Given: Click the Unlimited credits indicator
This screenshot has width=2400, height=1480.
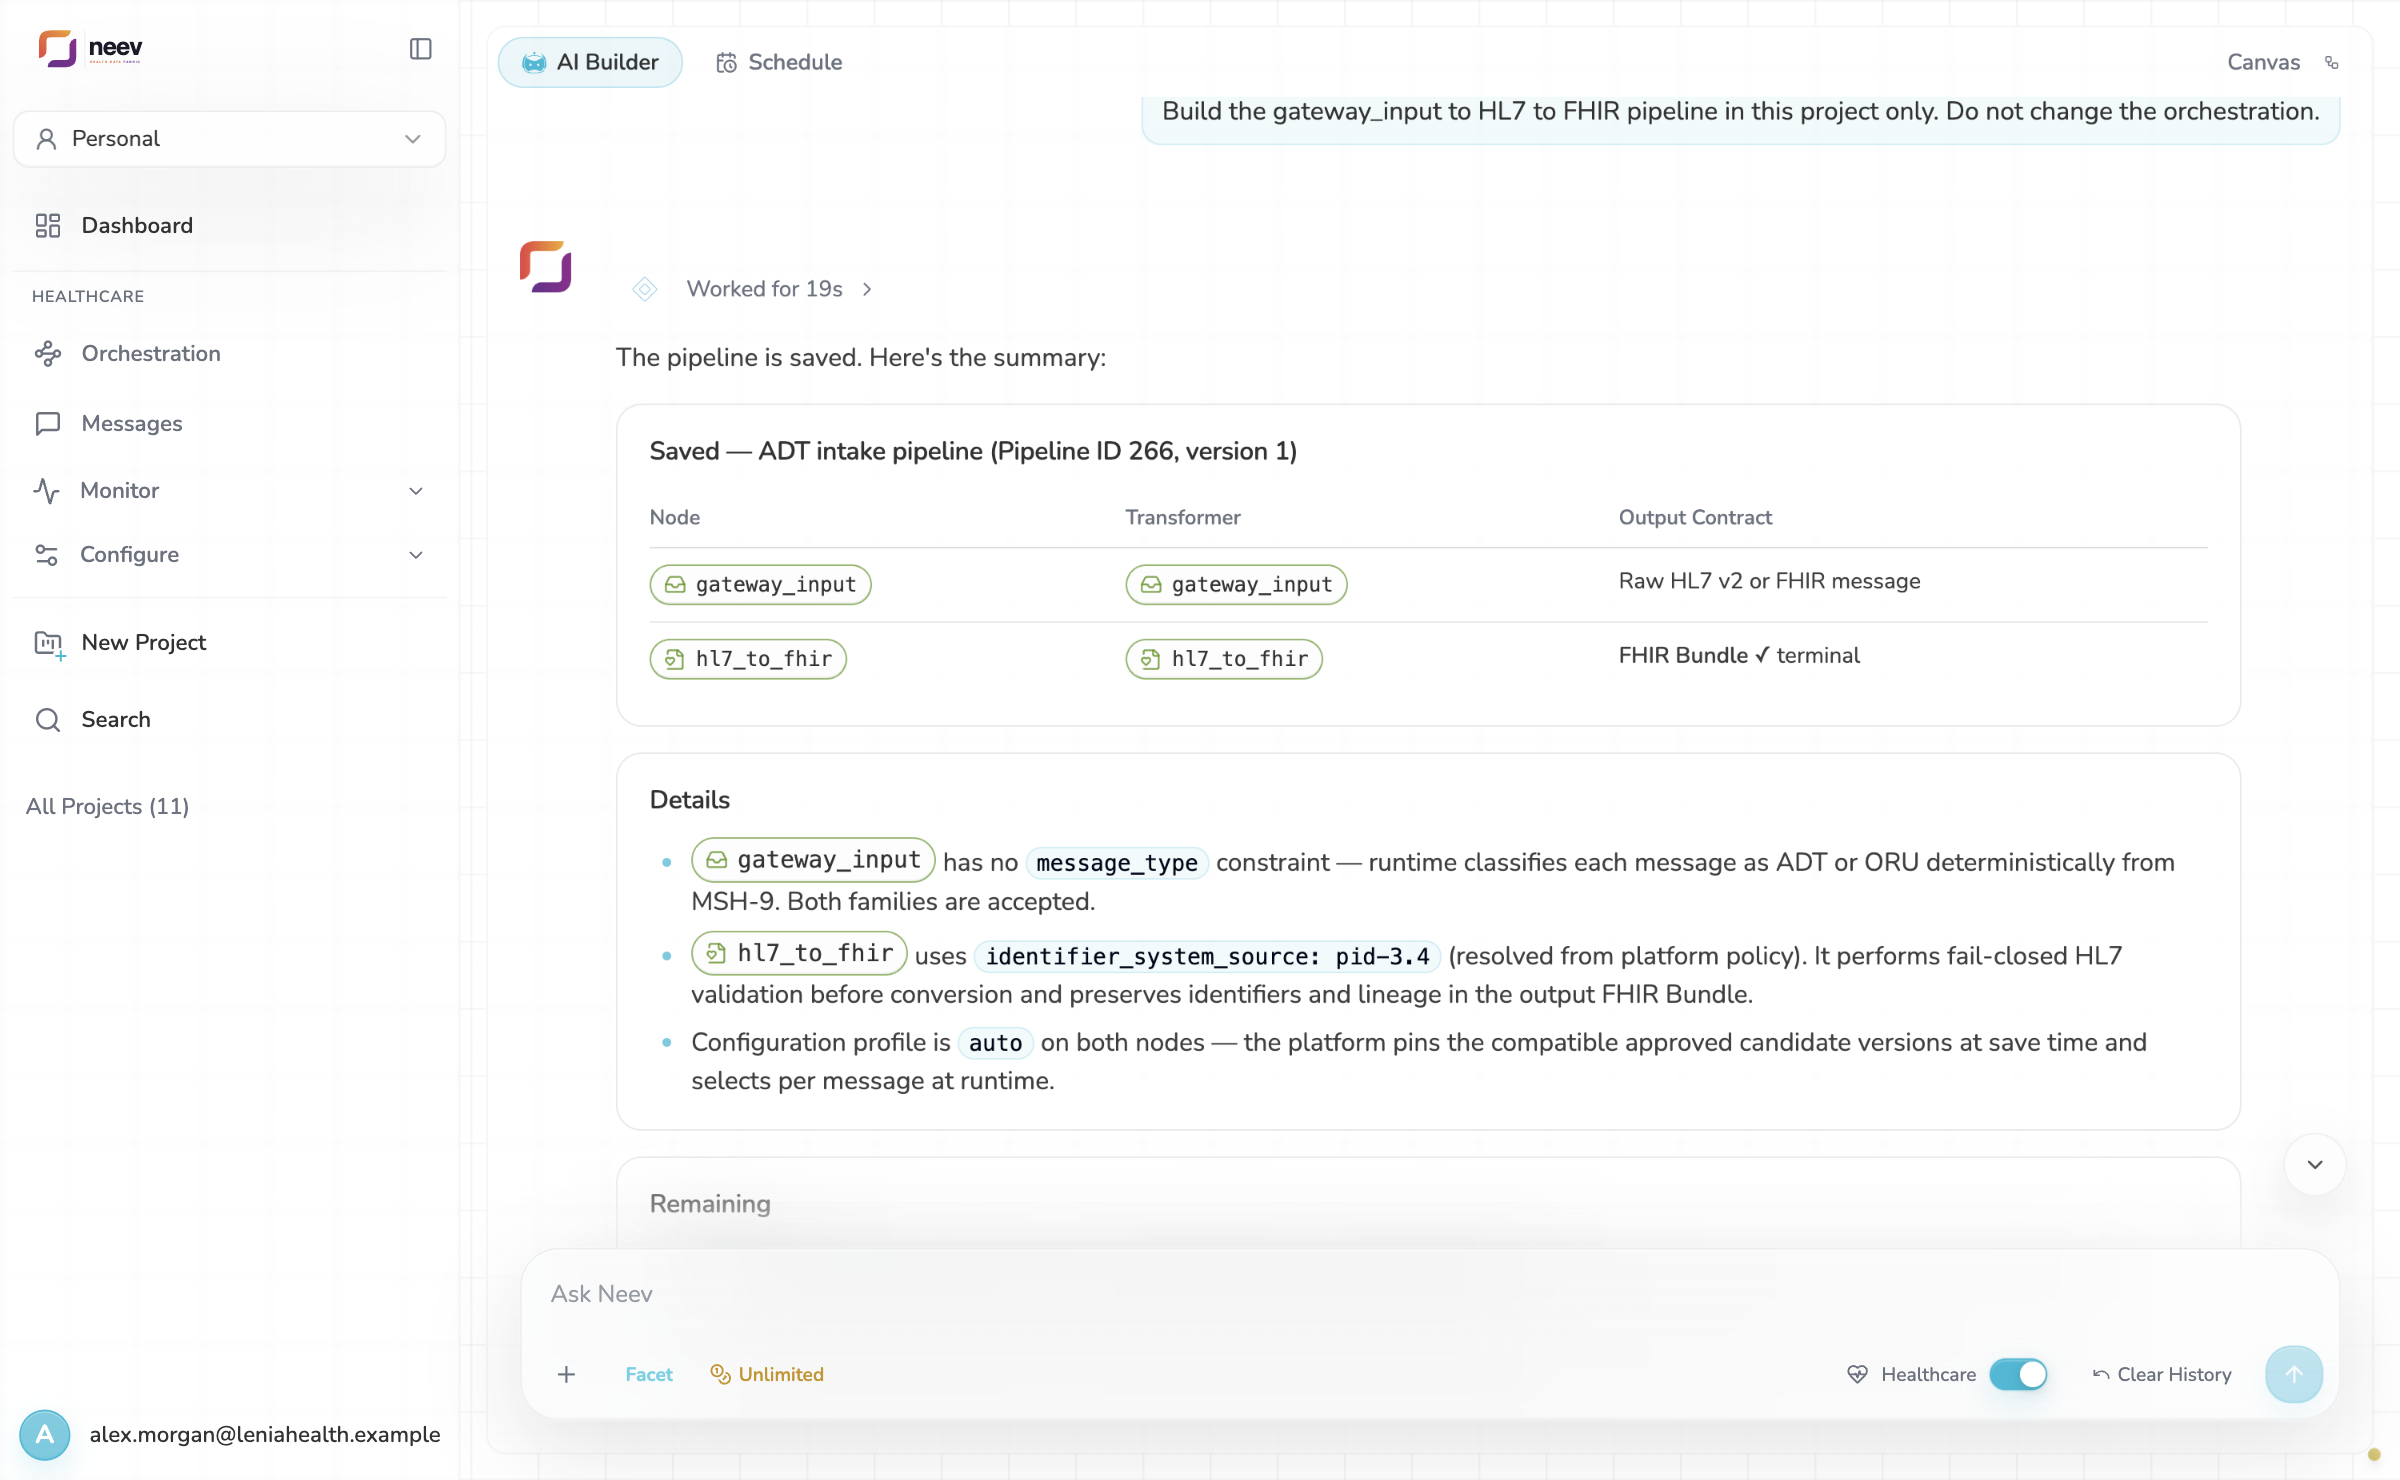Looking at the screenshot, I should (x=767, y=1375).
